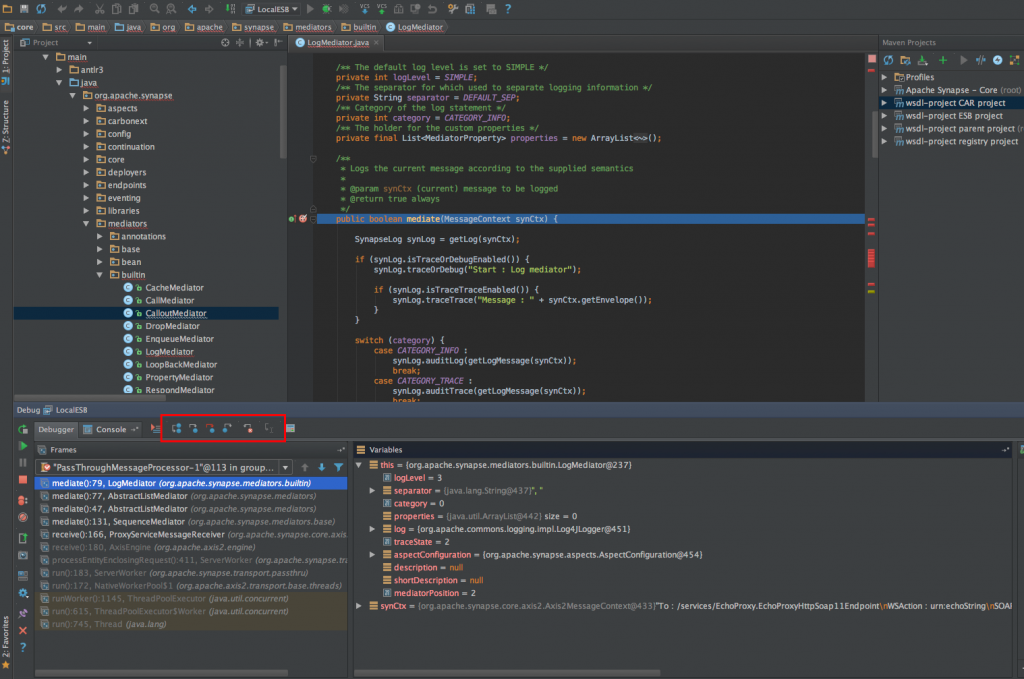This screenshot has width=1024, height=679.
Task: Open the LocalESB run configuration dropdown
Action: 272,9
